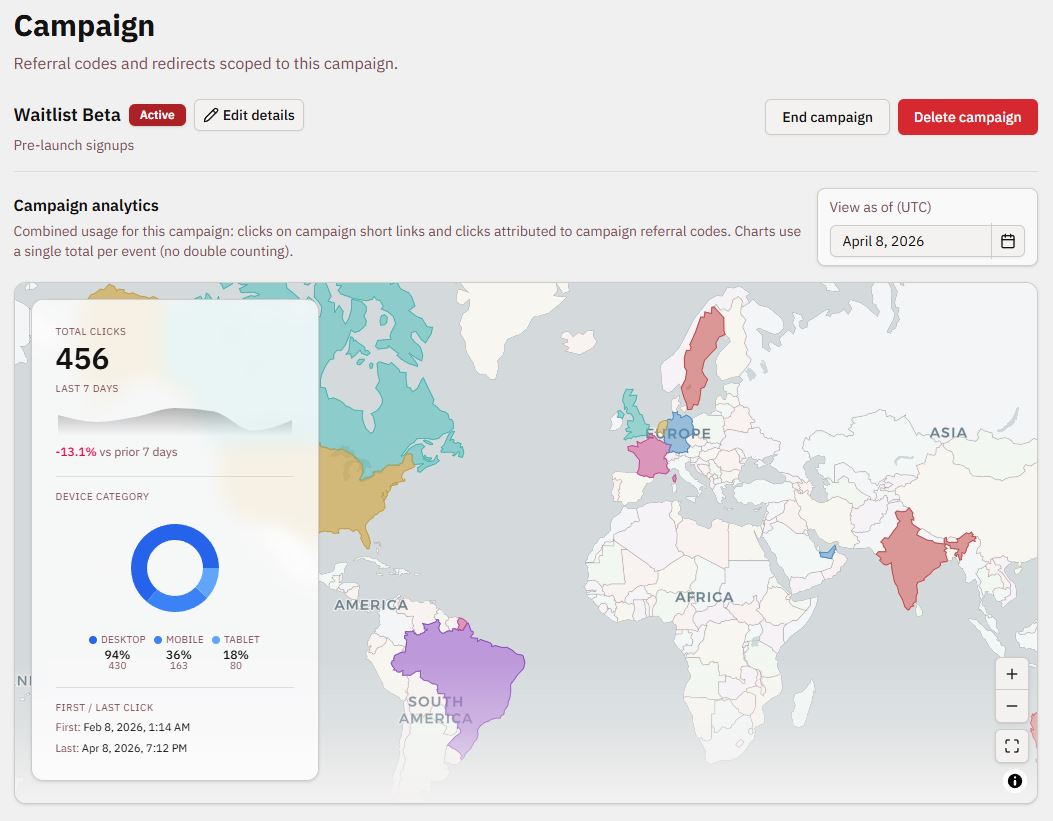
Task: Click the device category donut chart
Action: pyautogui.click(x=175, y=568)
